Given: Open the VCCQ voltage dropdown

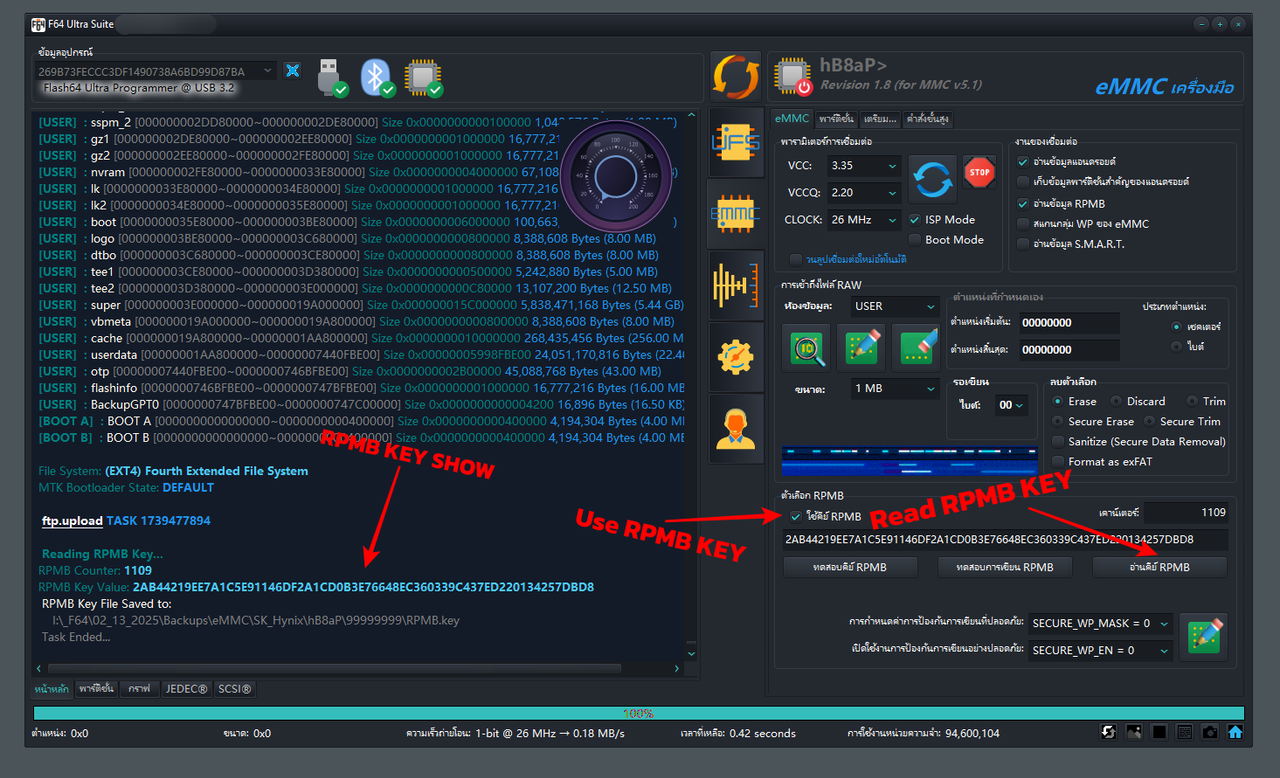Looking at the screenshot, I should click(864, 192).
